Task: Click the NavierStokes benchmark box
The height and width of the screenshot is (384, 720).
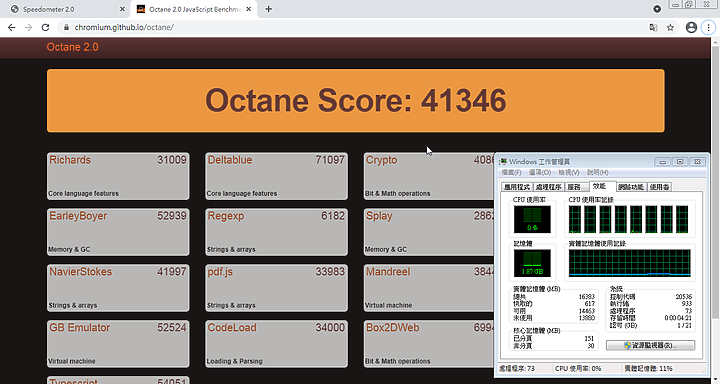Action: (x=118, y=288)
